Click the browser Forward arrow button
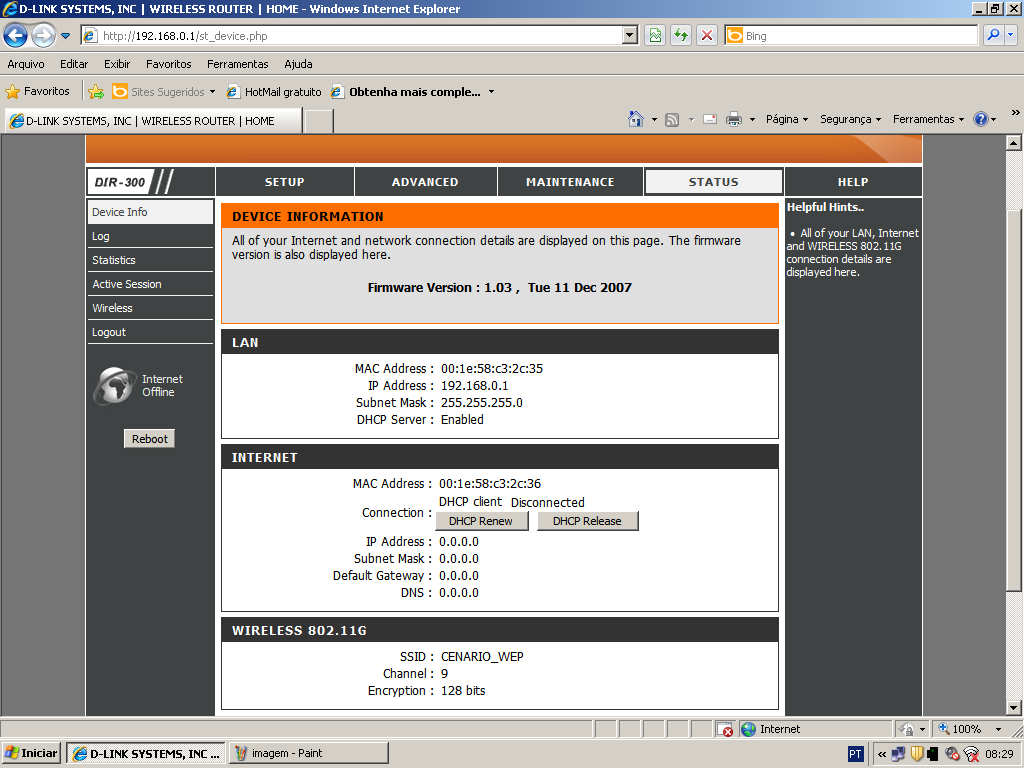 44,35
